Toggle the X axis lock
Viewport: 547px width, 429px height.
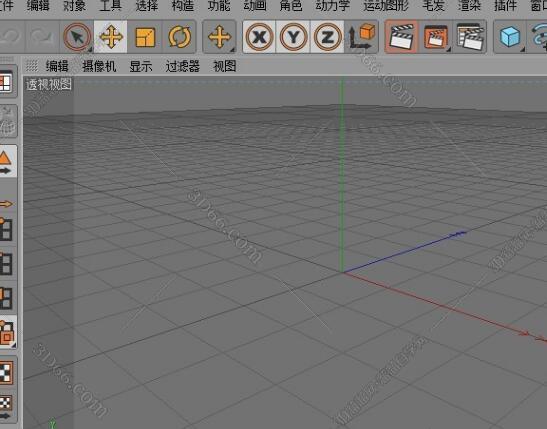tap(259, 37)
